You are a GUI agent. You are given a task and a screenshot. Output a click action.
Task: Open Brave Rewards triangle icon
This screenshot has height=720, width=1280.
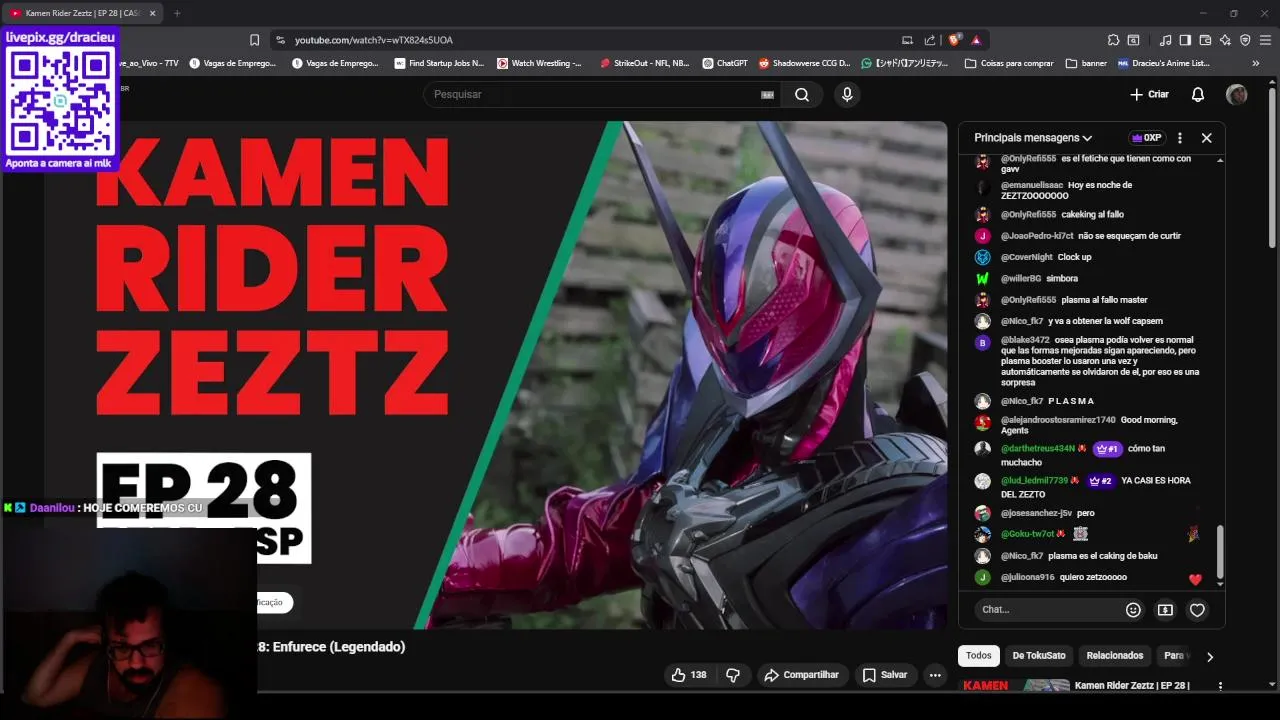[x=976, y=40]
